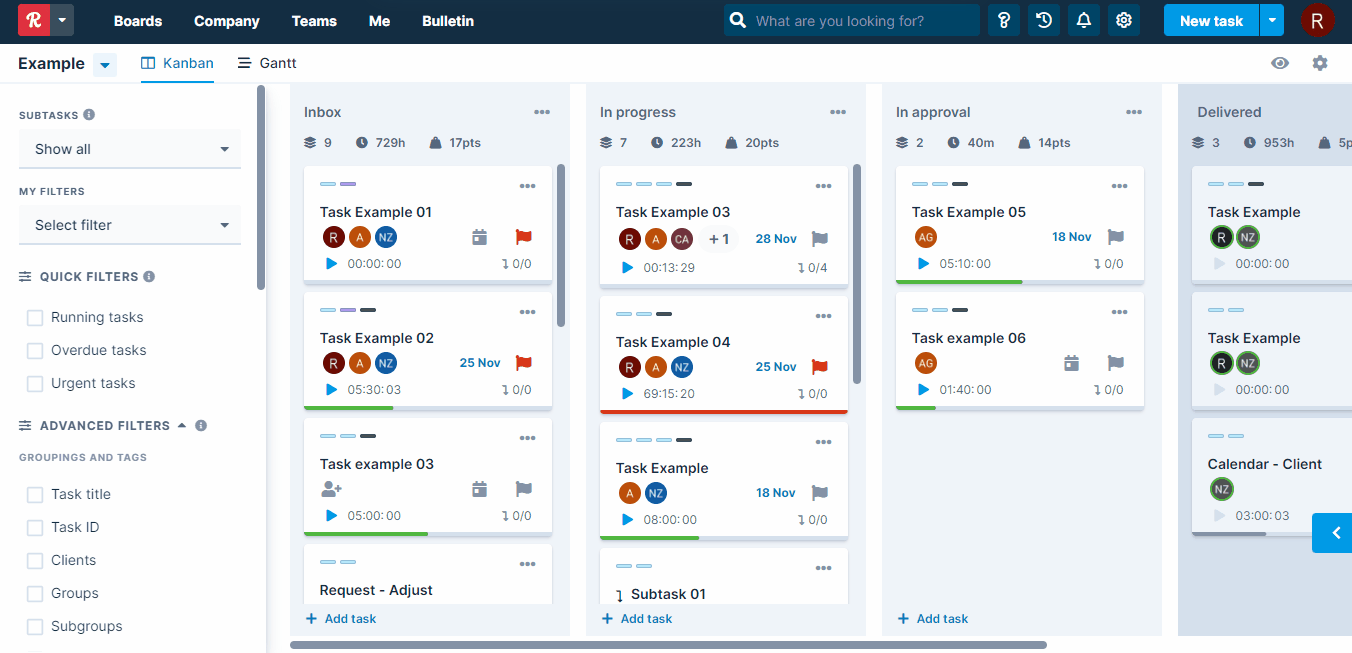Enable the Running tasks filter checkbox
This screenshot has width=1352, height=653.
(x=35, y=318)
